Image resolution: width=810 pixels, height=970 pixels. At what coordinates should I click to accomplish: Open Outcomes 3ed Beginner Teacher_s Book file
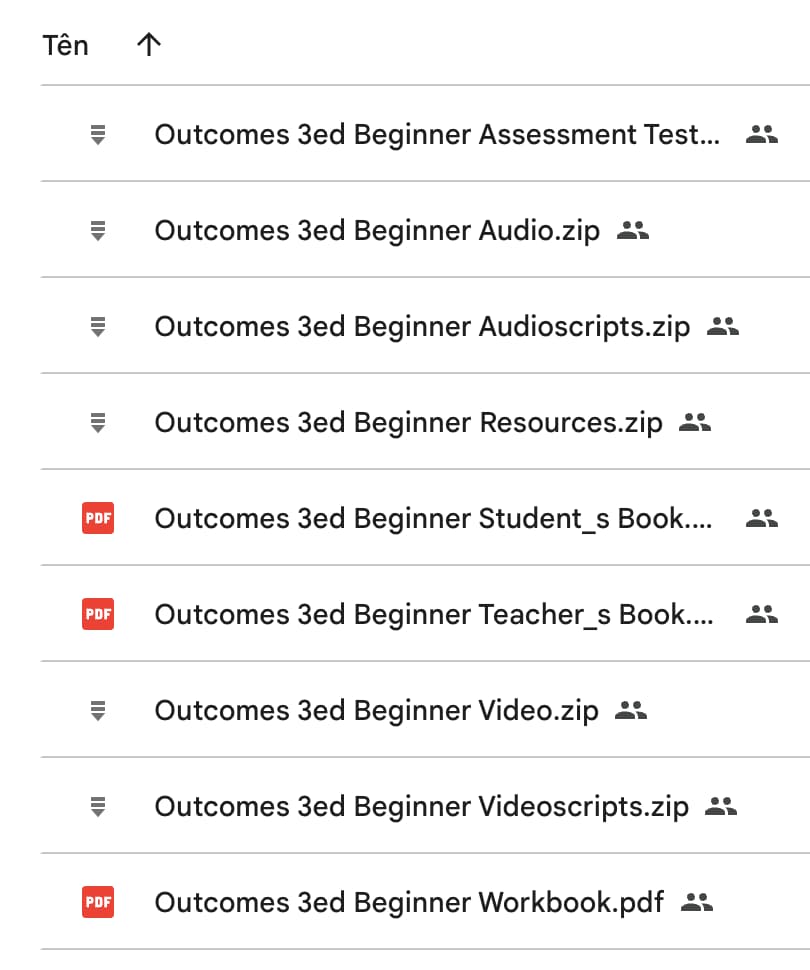(x=434, y=614)
